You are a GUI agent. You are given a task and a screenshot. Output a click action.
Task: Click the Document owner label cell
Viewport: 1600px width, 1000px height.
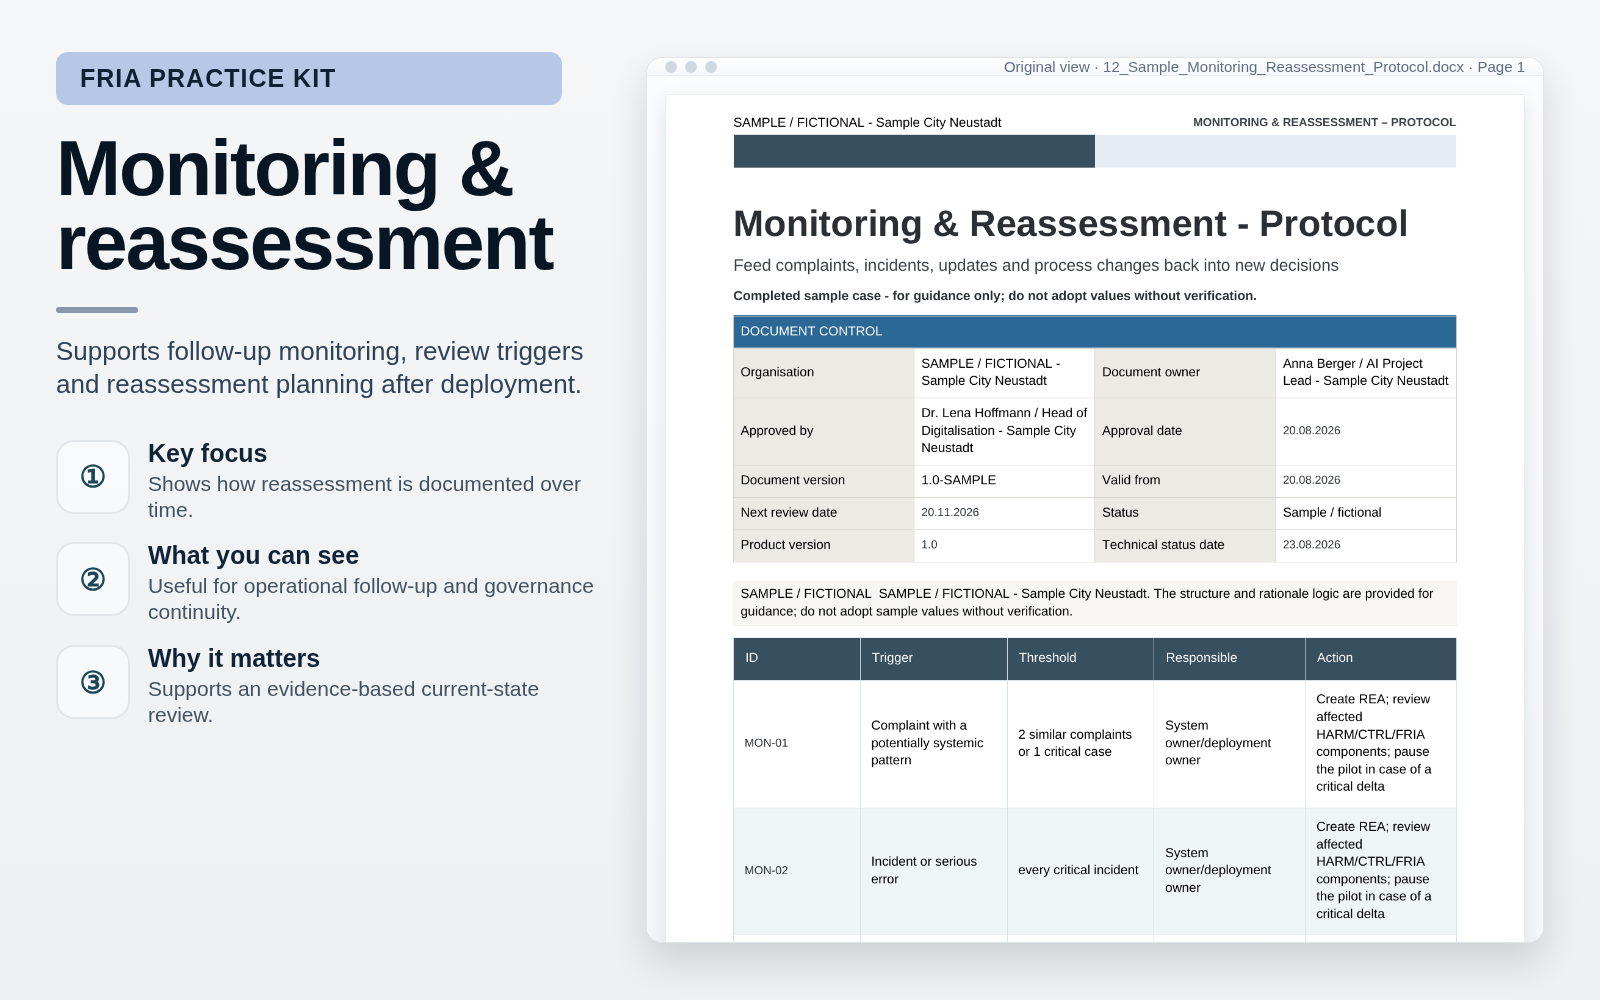coord(1184,372)
